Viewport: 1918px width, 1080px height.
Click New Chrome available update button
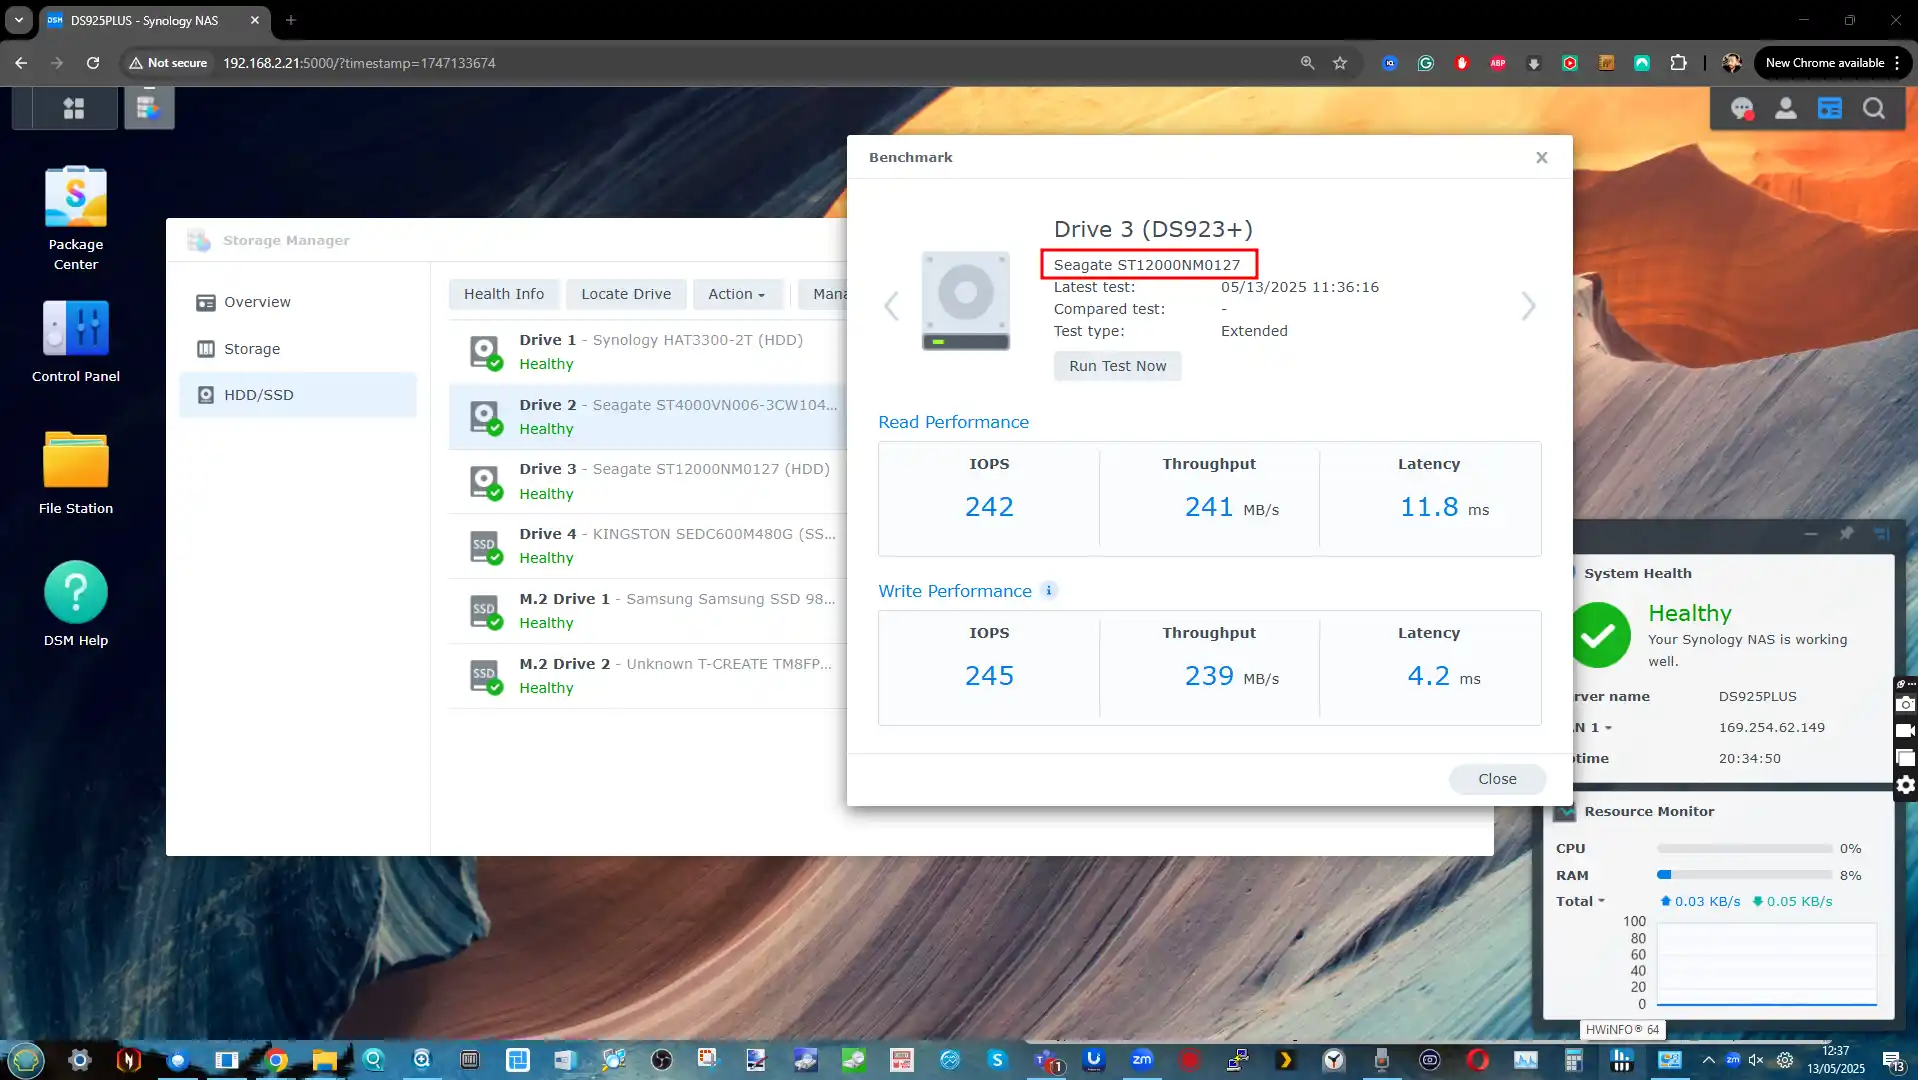[x=1833, y=63]
